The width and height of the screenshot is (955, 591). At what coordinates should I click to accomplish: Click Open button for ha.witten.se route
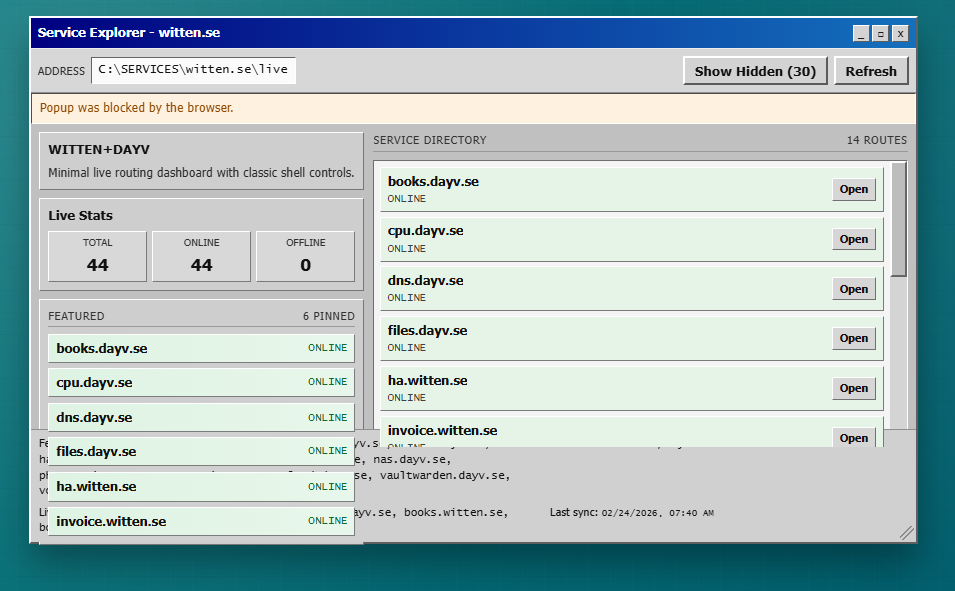click(x=853, y=388)
